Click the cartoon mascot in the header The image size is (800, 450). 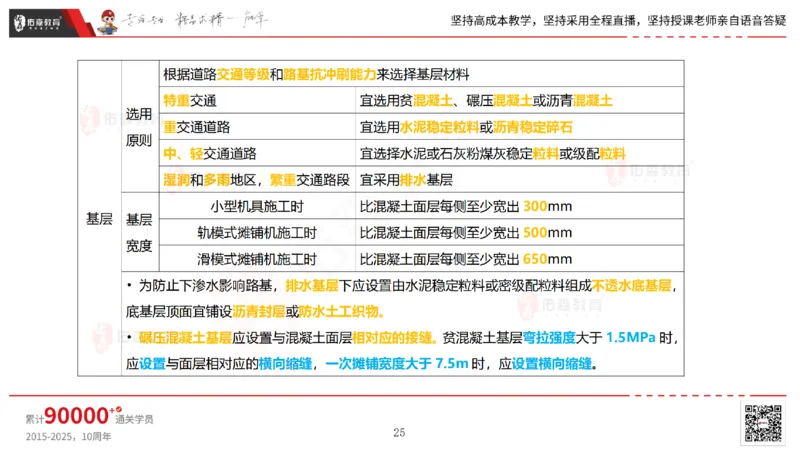tap(107, 22)
